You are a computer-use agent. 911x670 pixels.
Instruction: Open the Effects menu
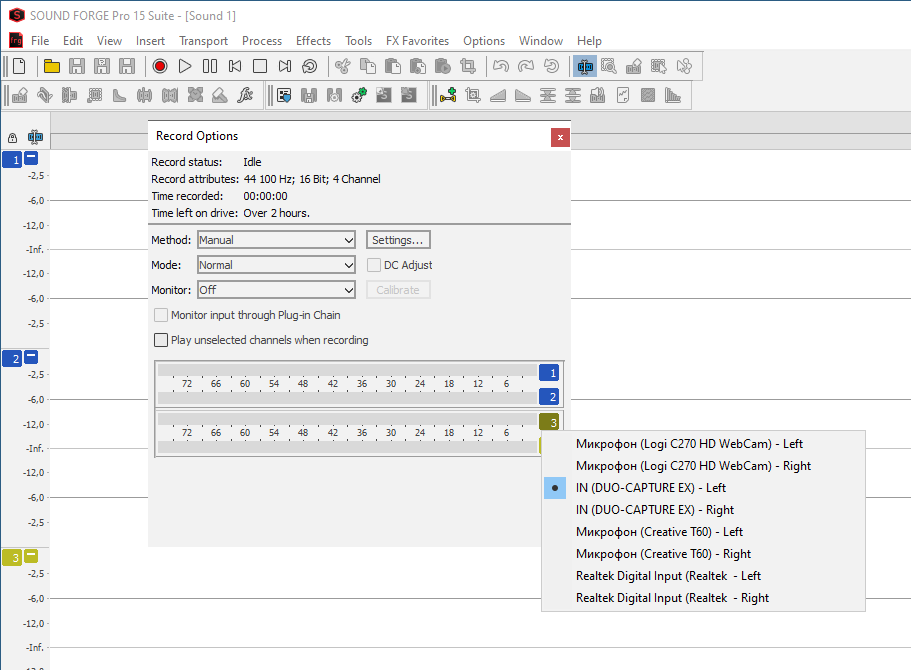tap(313, 41)
